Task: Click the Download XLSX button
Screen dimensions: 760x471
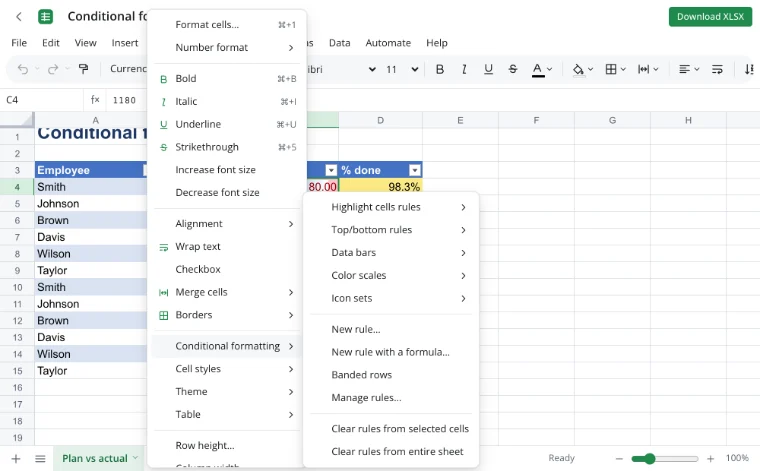Action: point(710,17)
